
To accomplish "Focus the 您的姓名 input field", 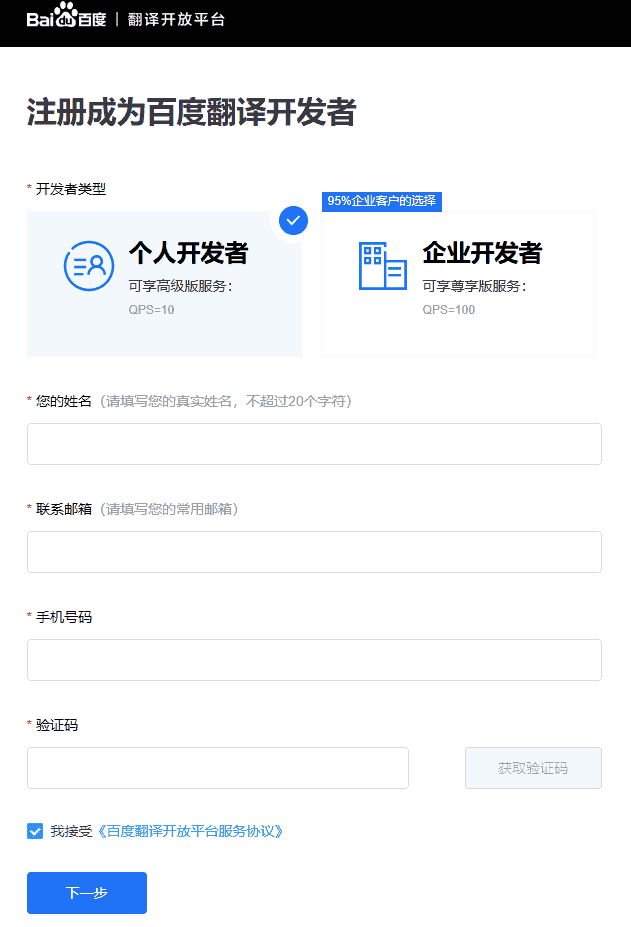I will point(315,444).
